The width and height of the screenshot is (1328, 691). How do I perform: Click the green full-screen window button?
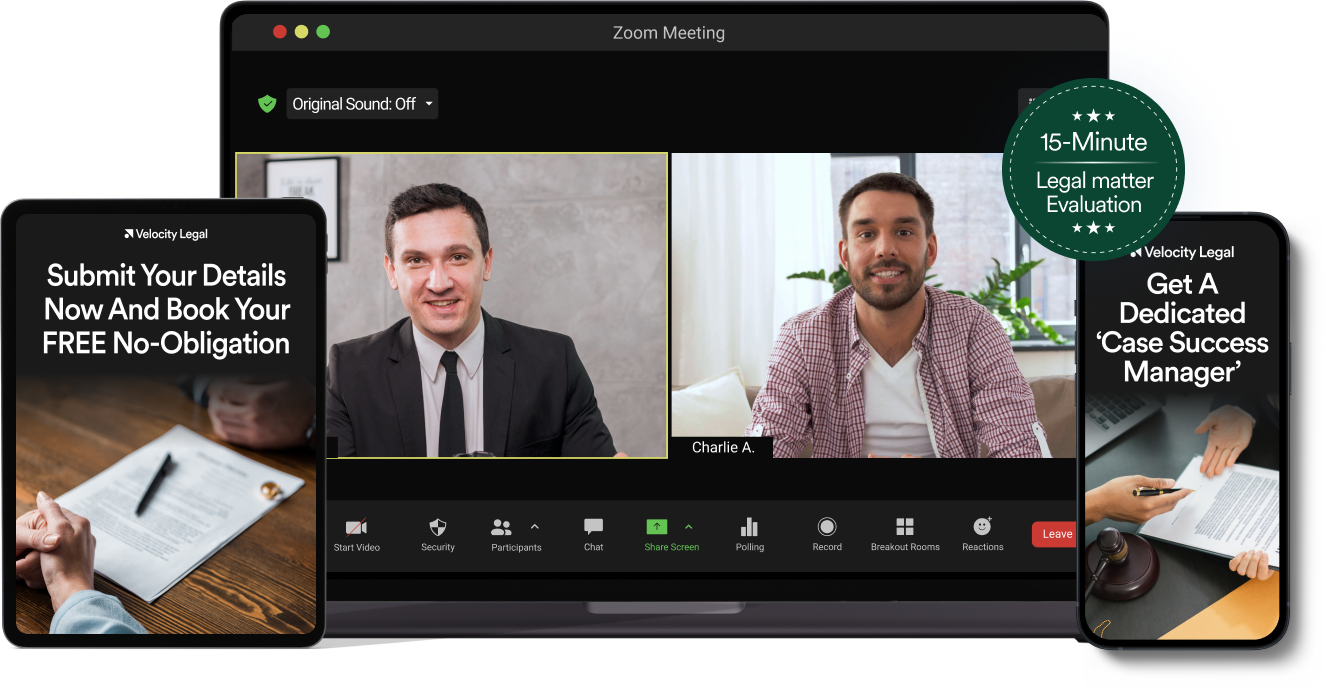pos(323,32)
